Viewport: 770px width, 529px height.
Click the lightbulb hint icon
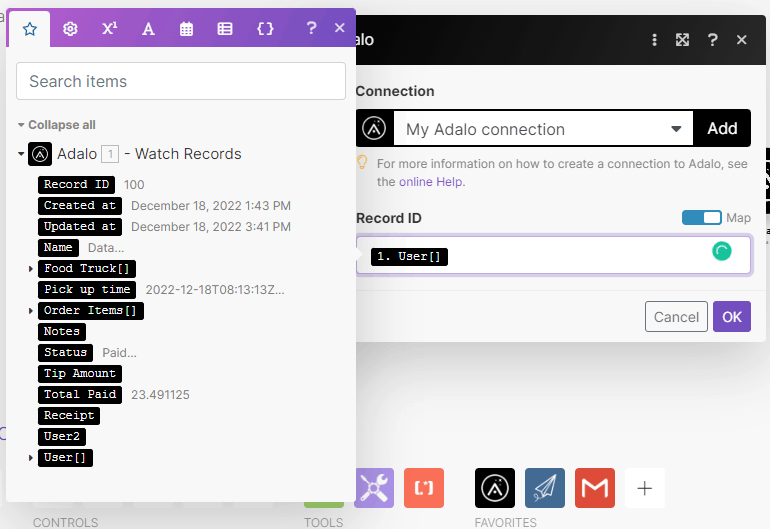tap(362, 163)
